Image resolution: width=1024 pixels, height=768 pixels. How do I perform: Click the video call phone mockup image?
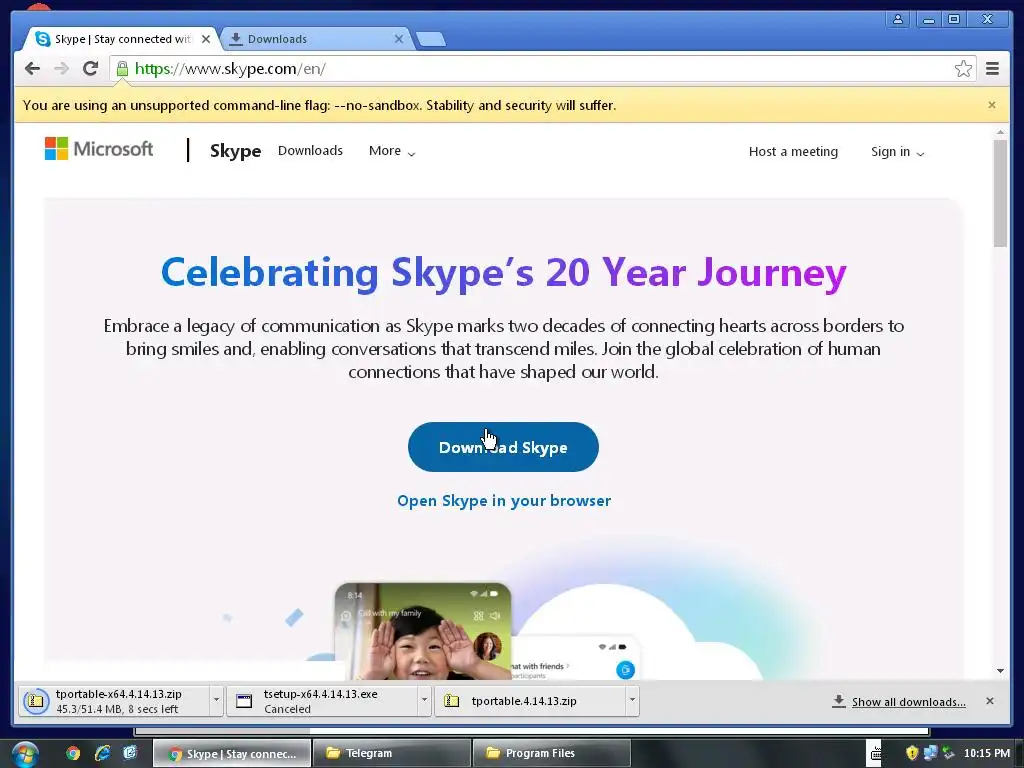[x=423, y=632]
